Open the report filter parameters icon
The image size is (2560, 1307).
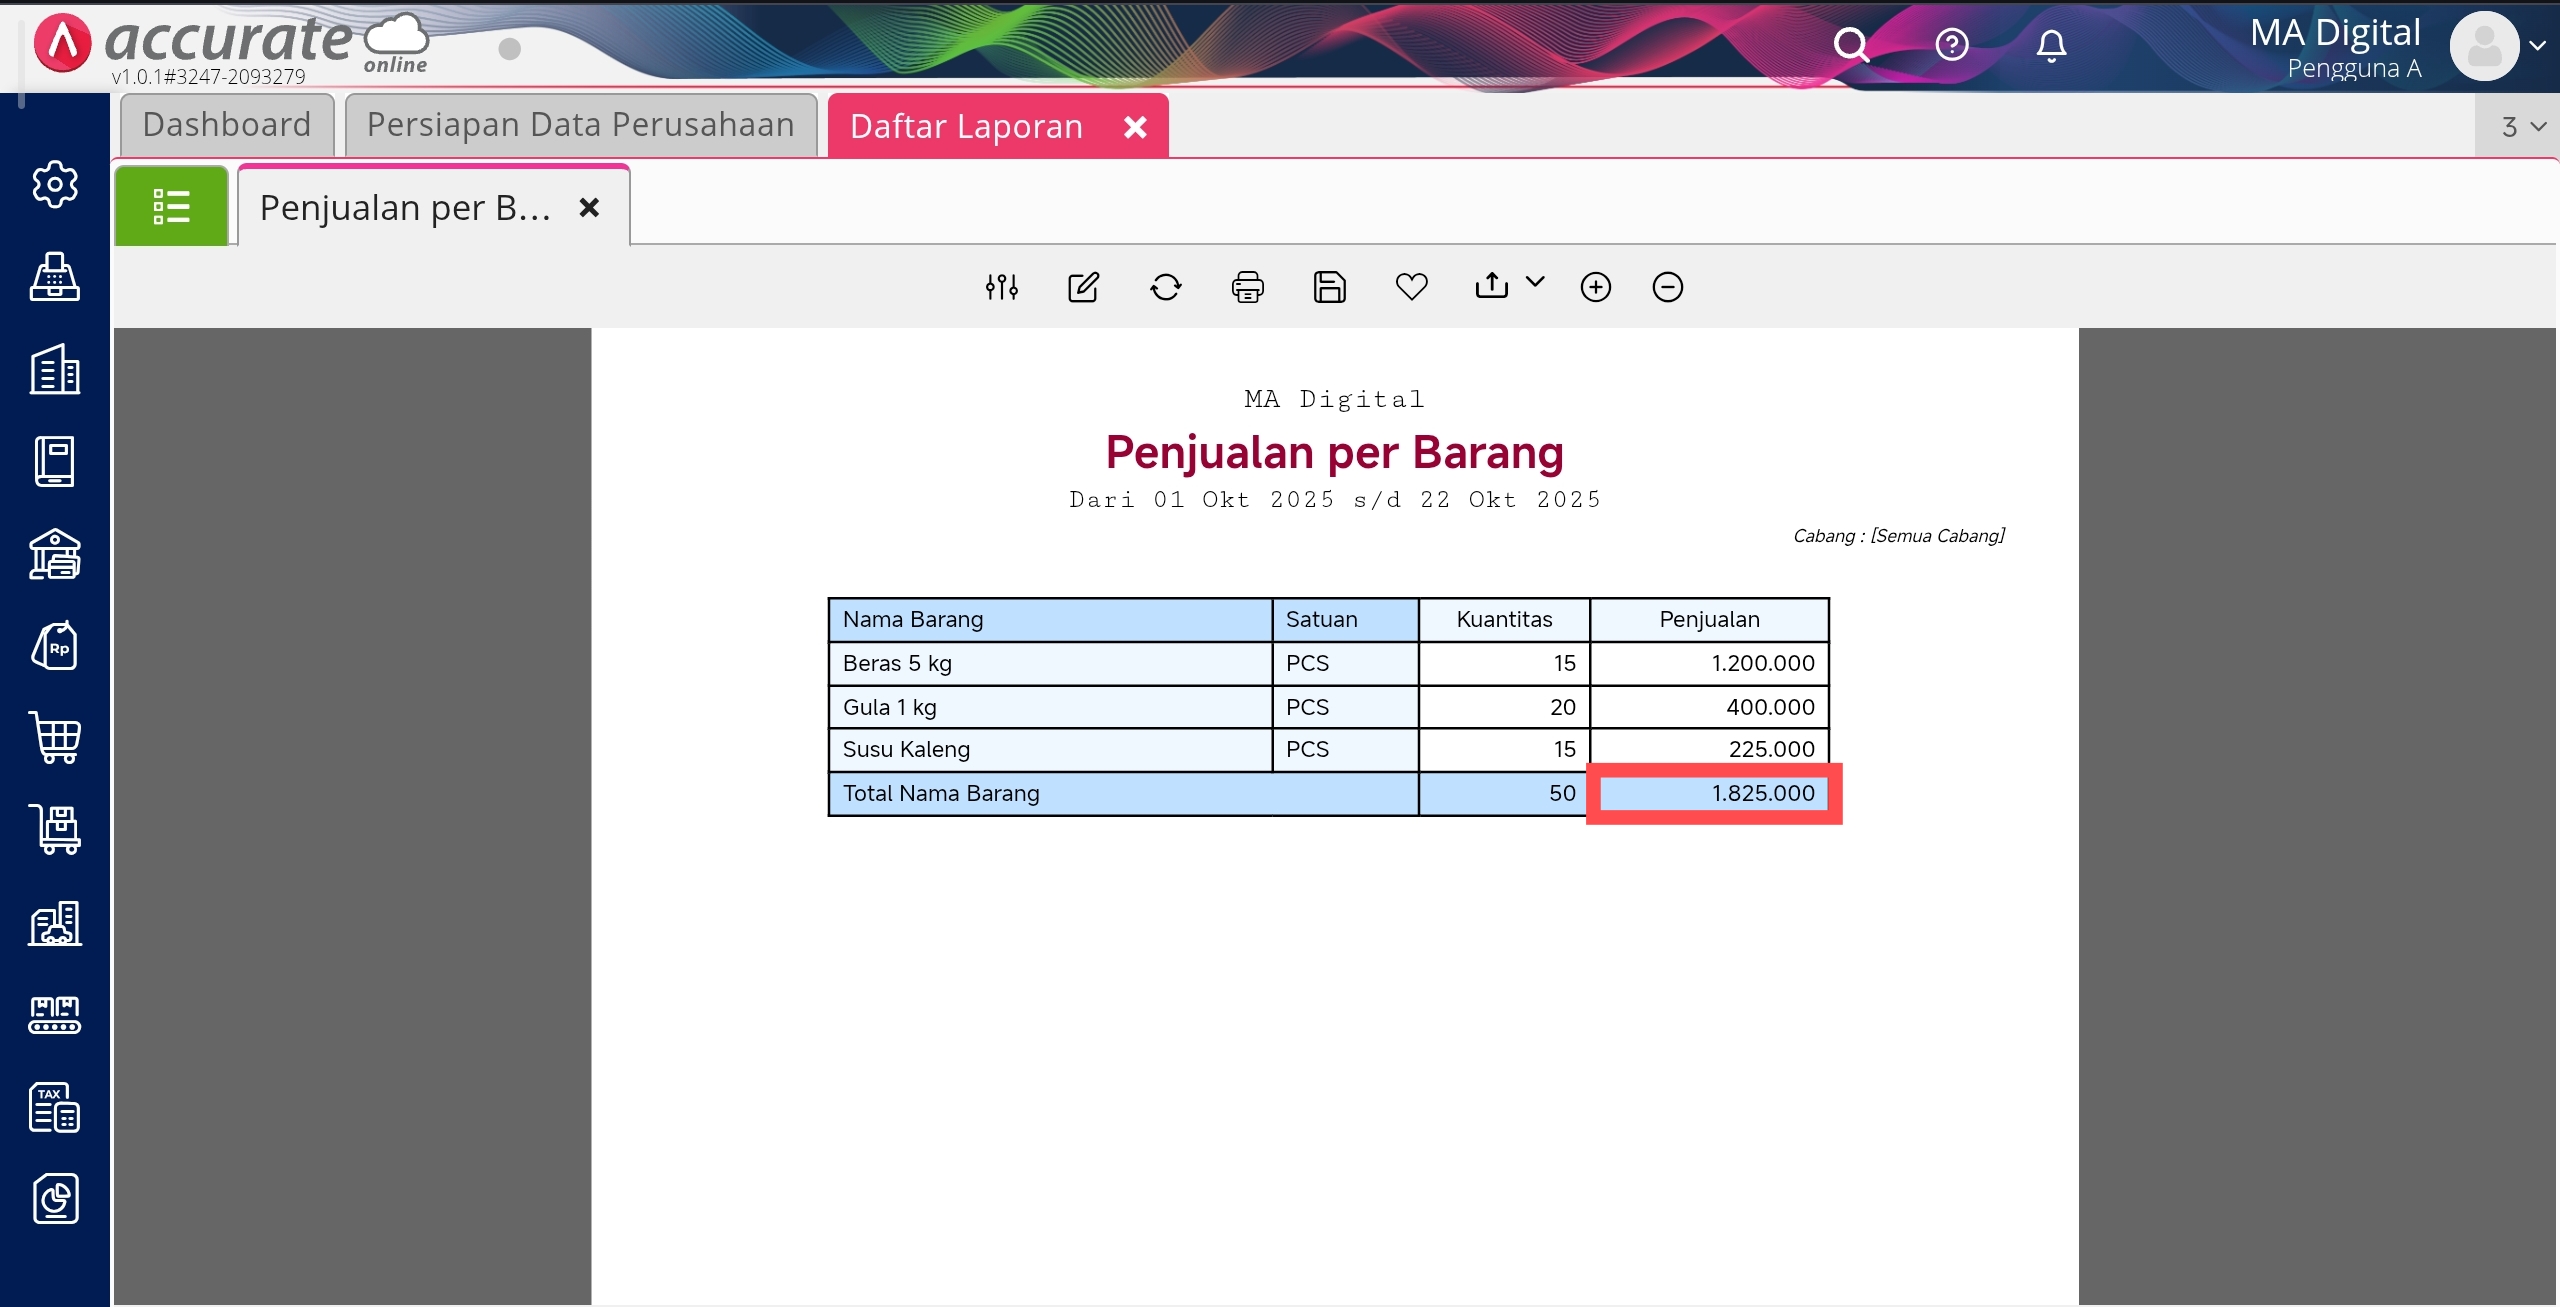click(1001, 287)
